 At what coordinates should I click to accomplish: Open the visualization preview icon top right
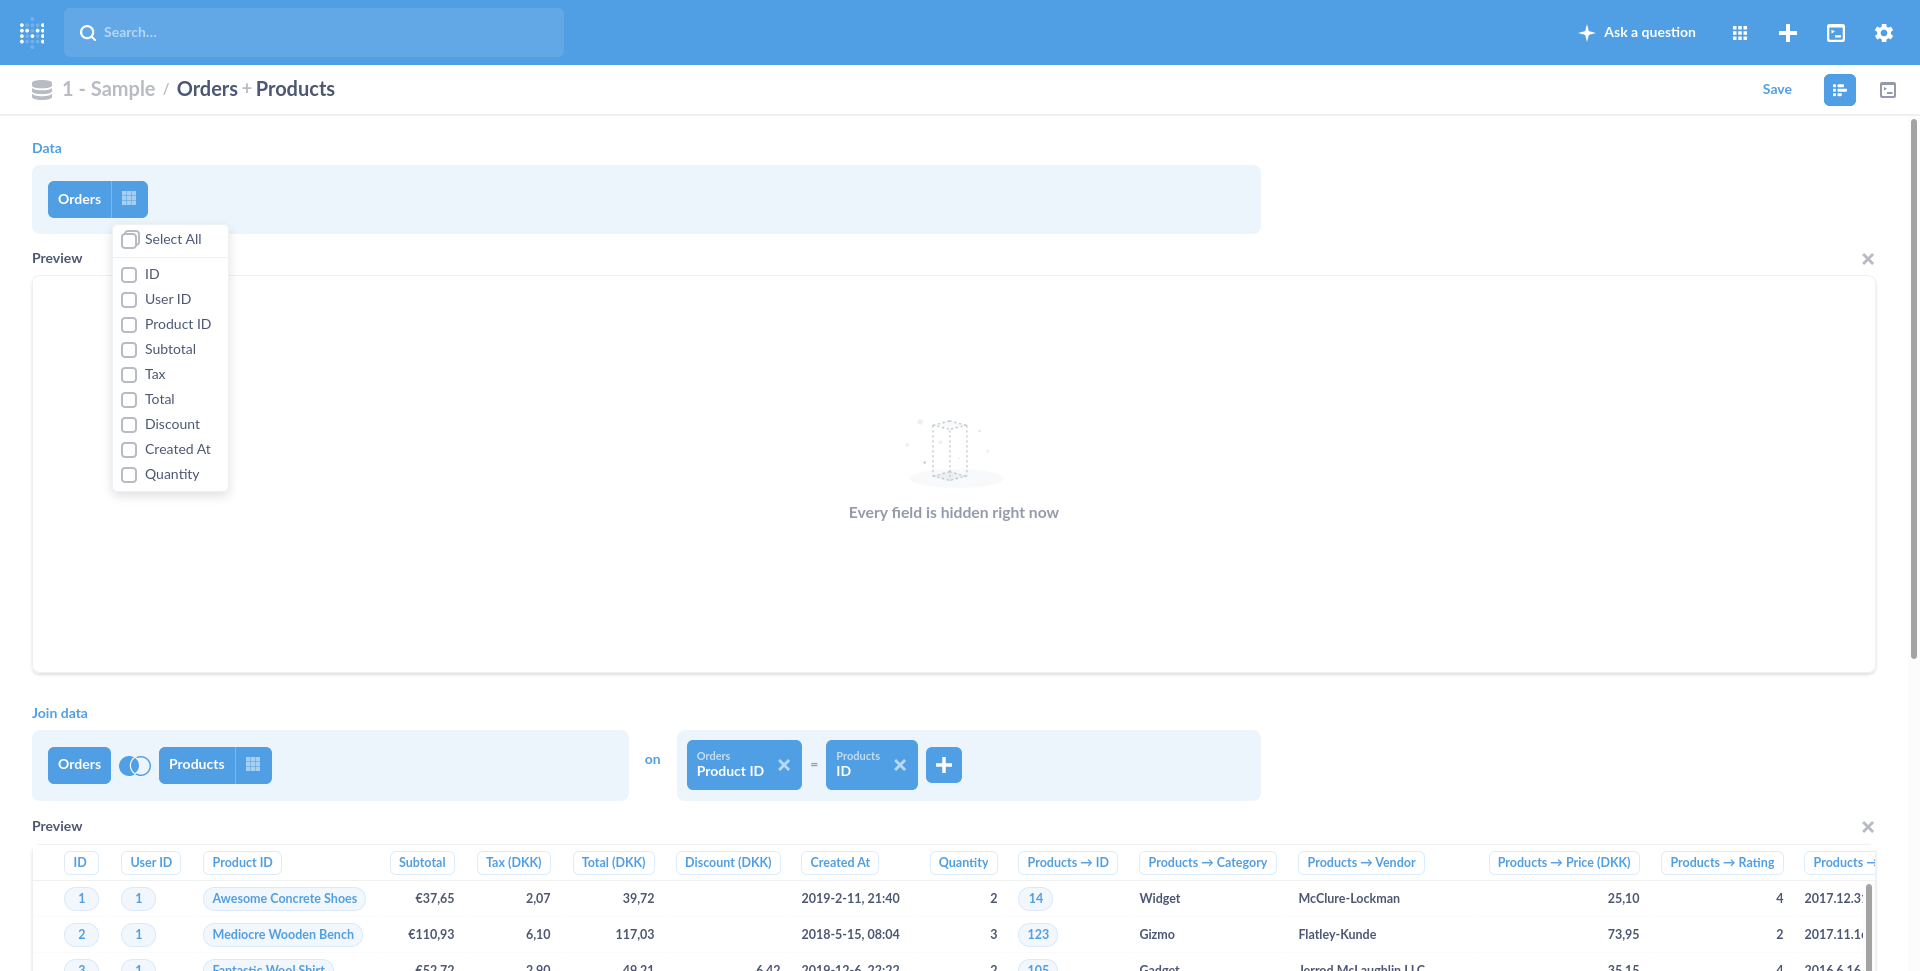(1889, 89)
